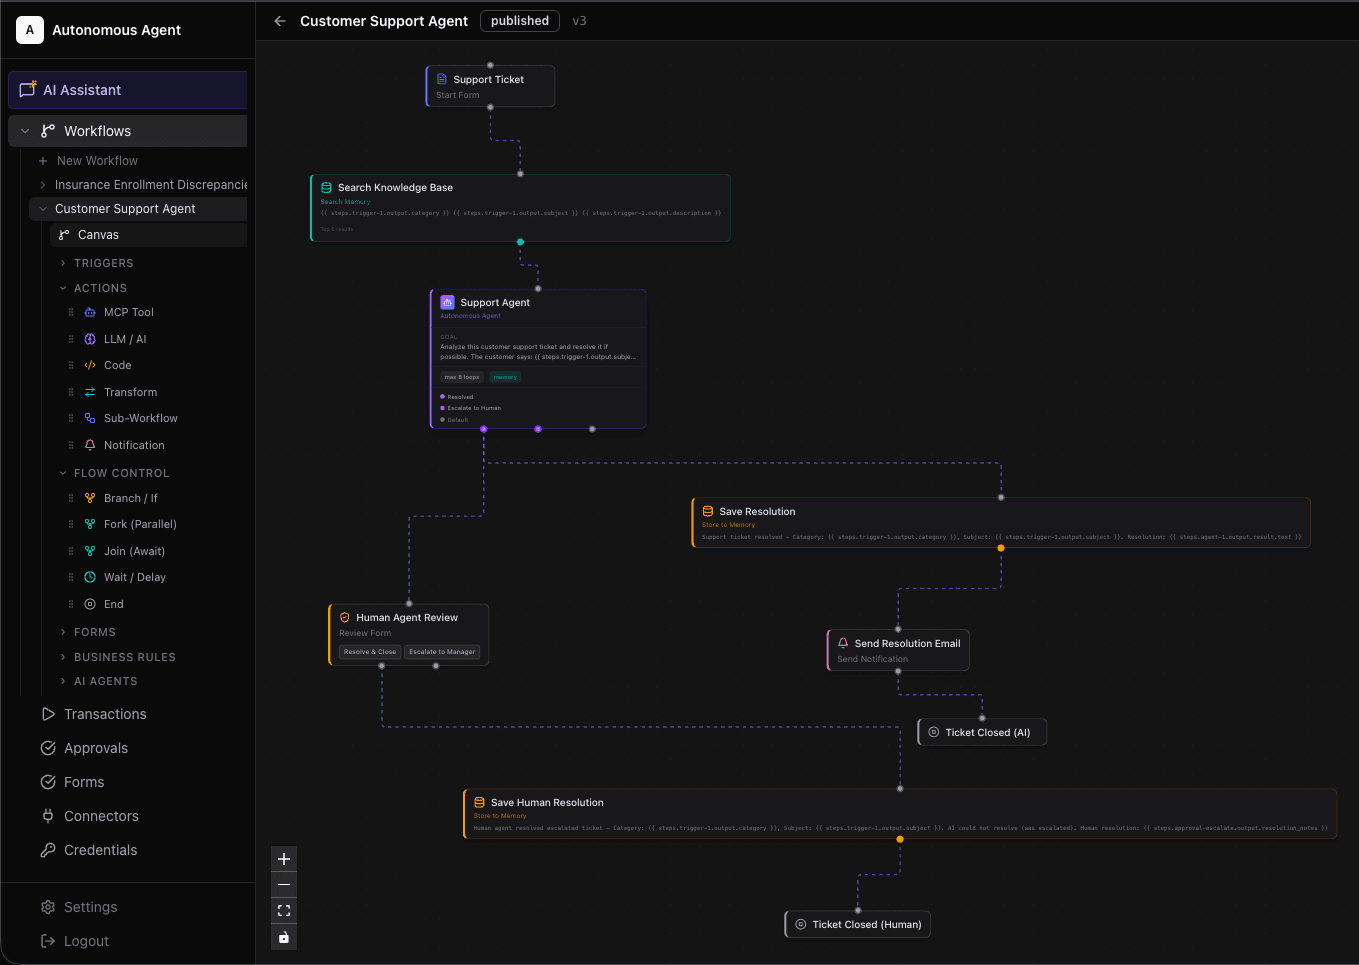This screenshot has width=1359, height=965.
Task: Fit the canvas view to screen
Action: [x=284, y=911]
